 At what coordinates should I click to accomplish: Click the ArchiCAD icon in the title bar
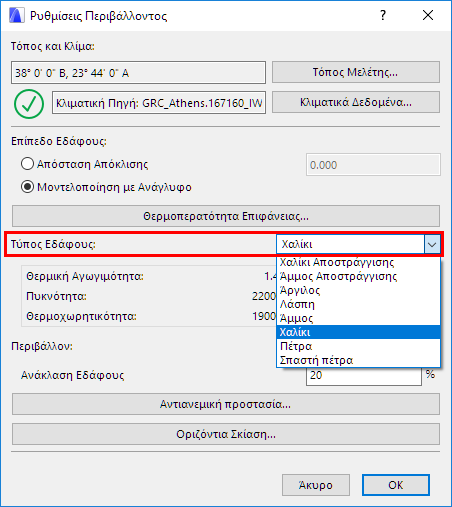tap(17, 15)
